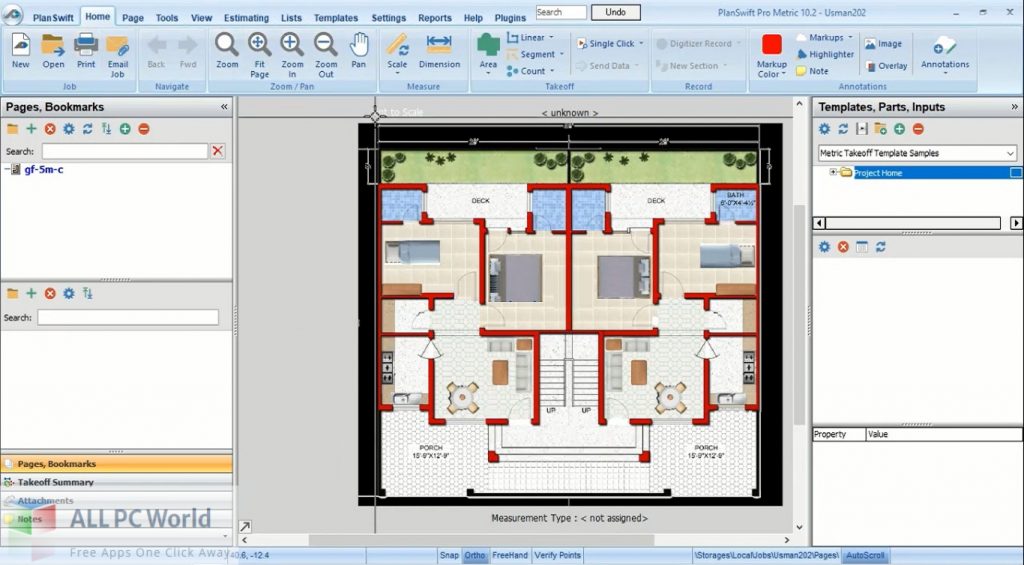Open the Scale tool

[x=397, y=45]
